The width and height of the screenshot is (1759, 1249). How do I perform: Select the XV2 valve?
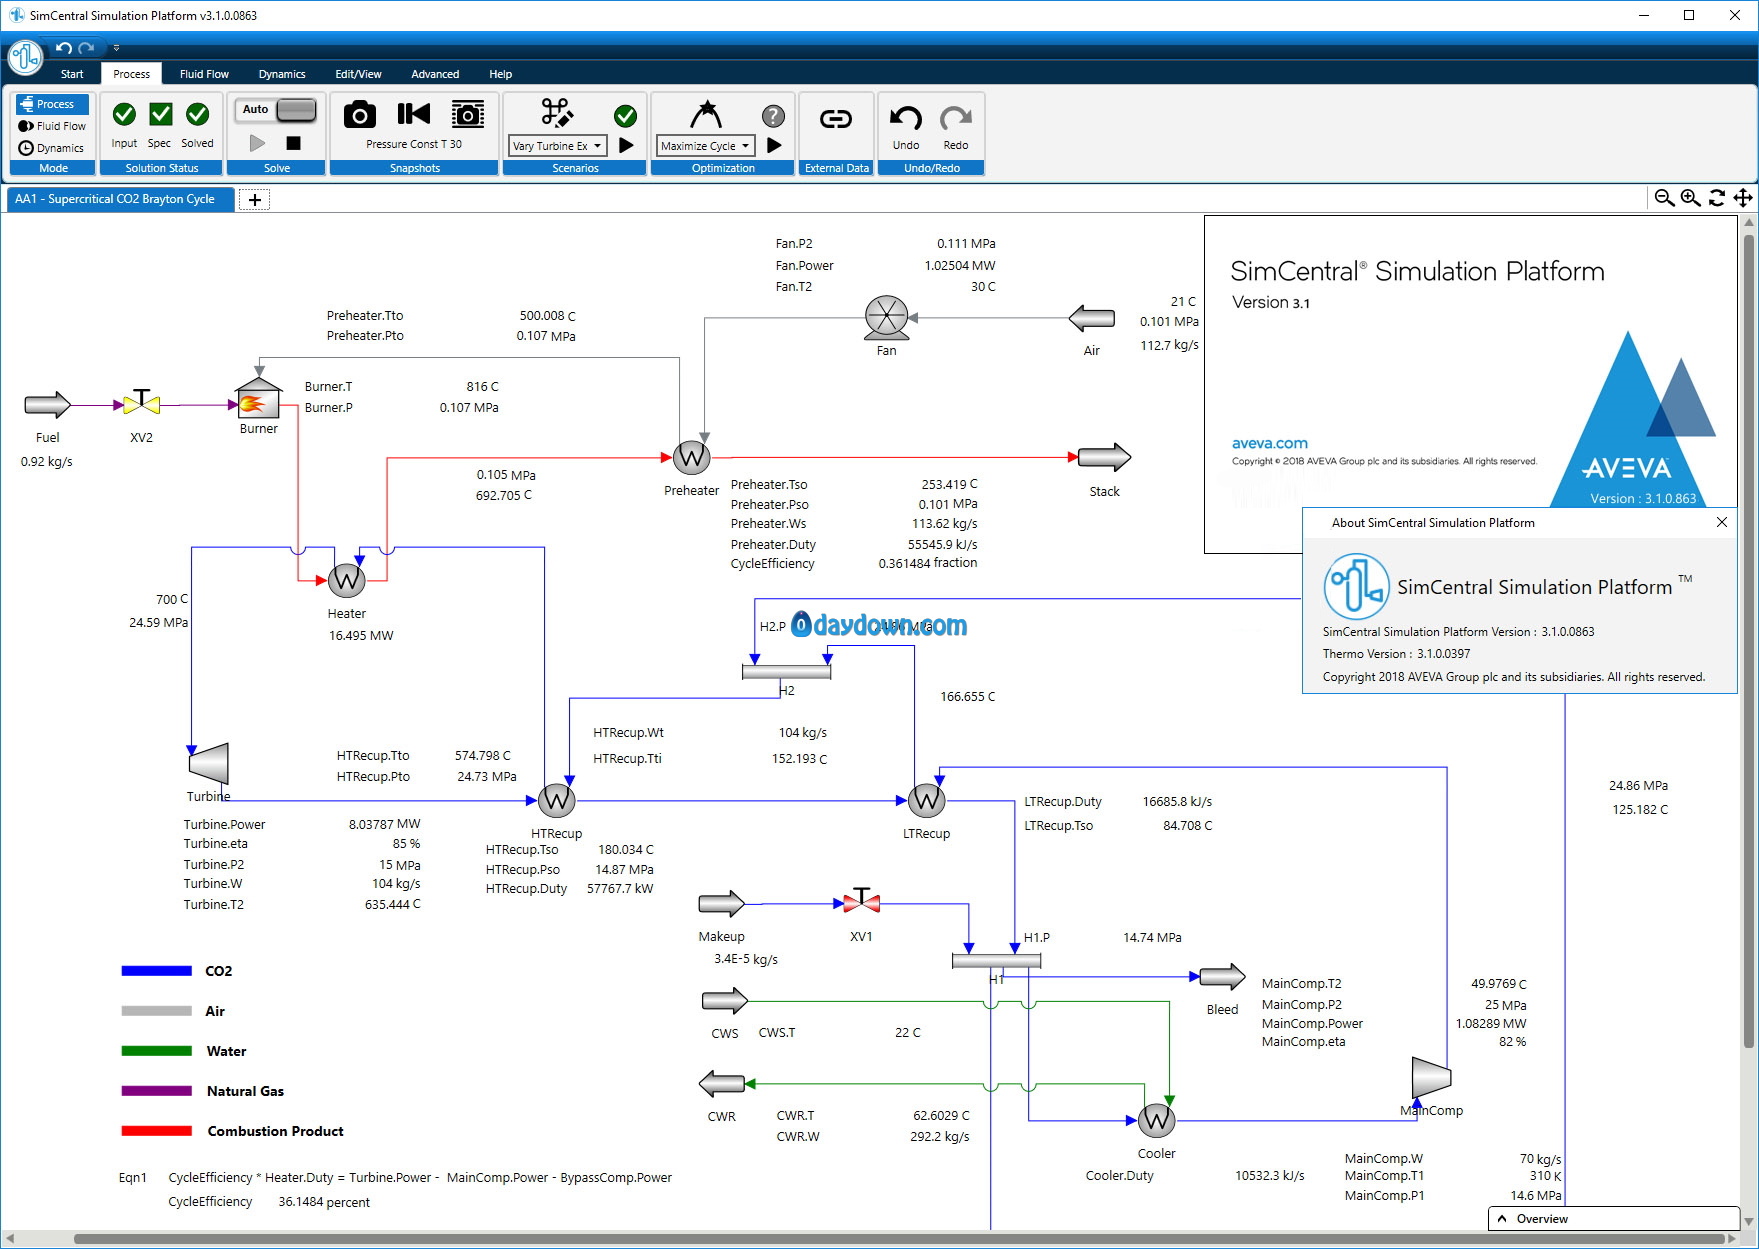142,402
